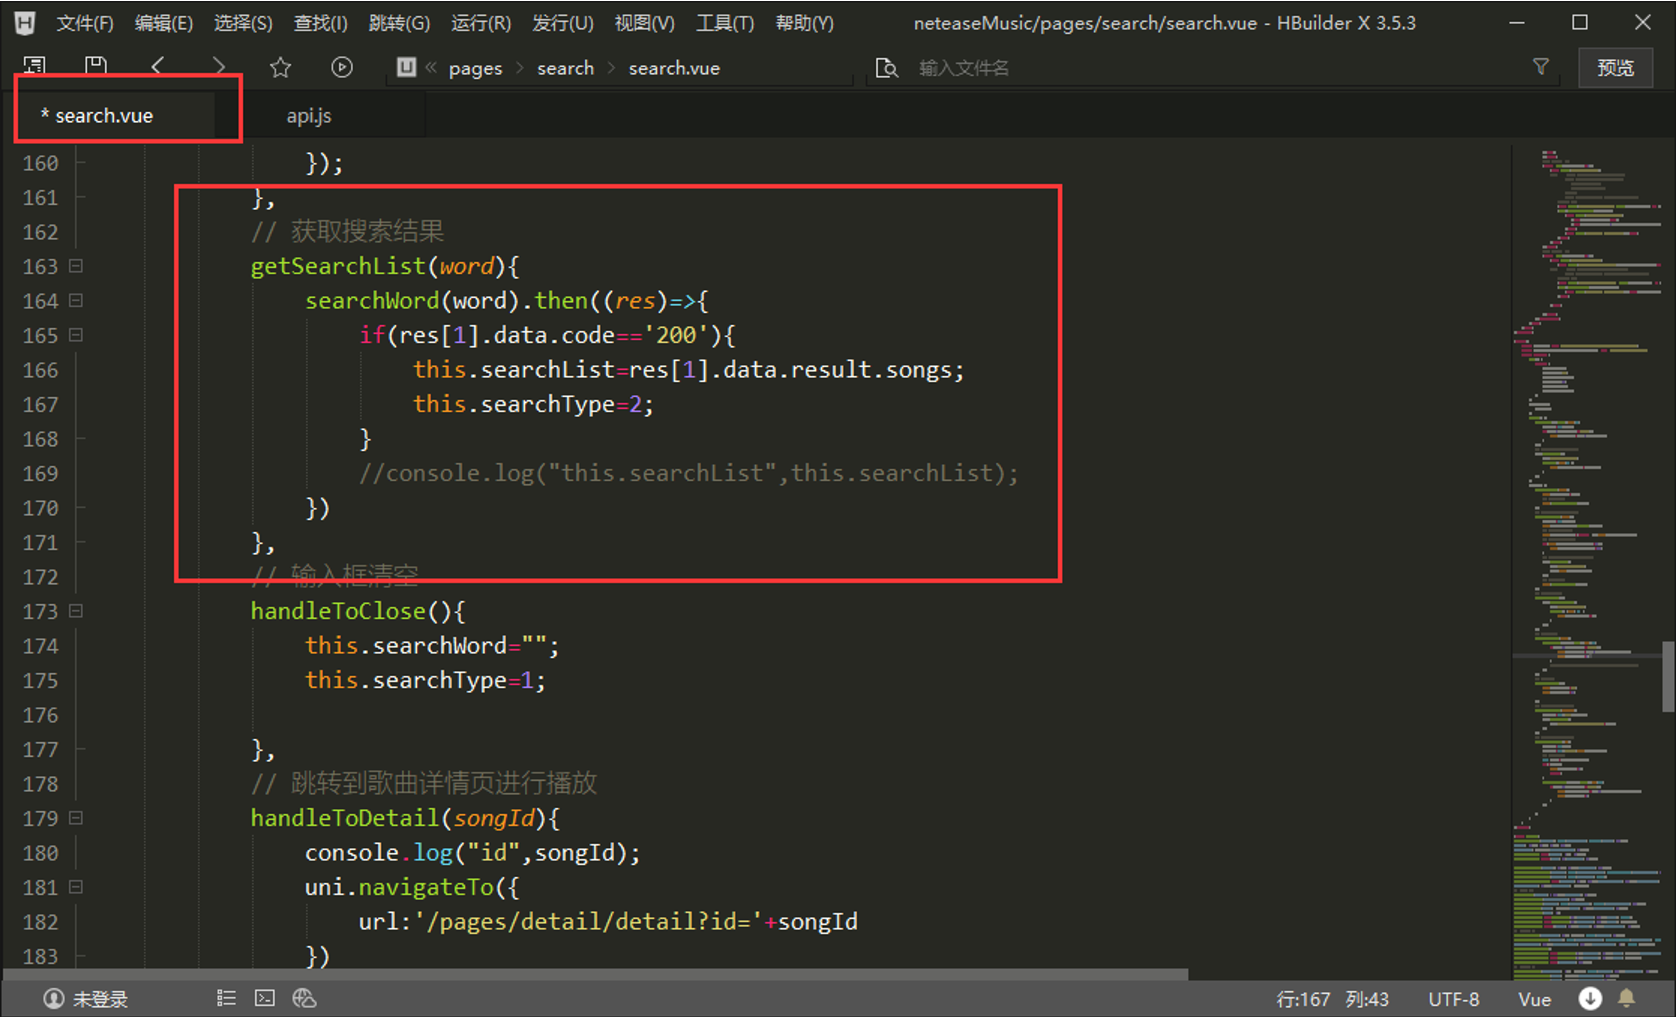The width and height of the screenshot is (1676, 1017).
Task: Open the 工具(T) menu
Action: (x=725, y=23)
